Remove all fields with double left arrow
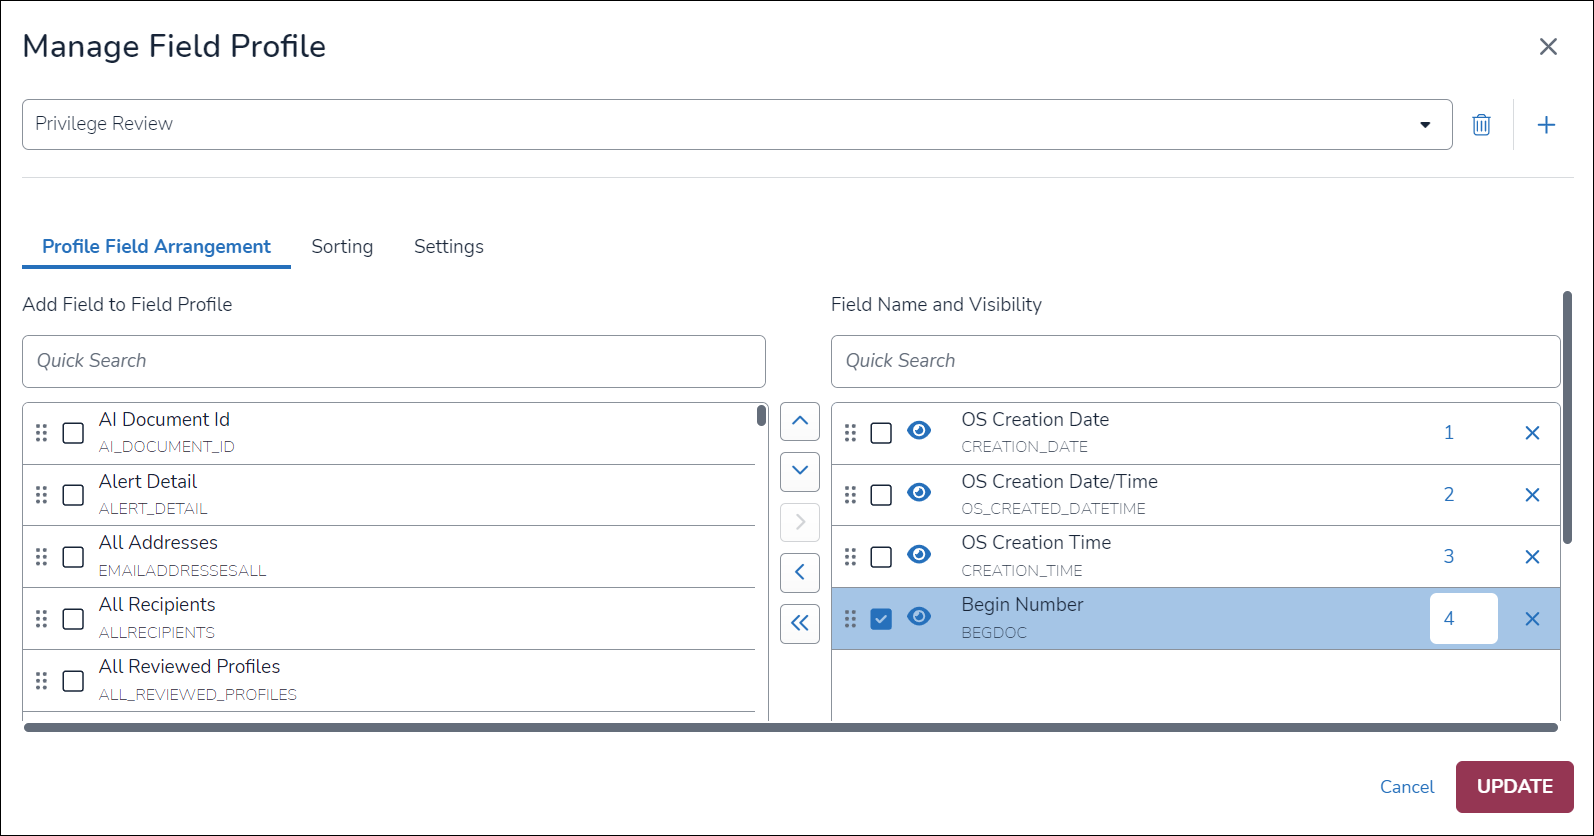The height and width of the screenshot is (836, 1594). [800, 623]
